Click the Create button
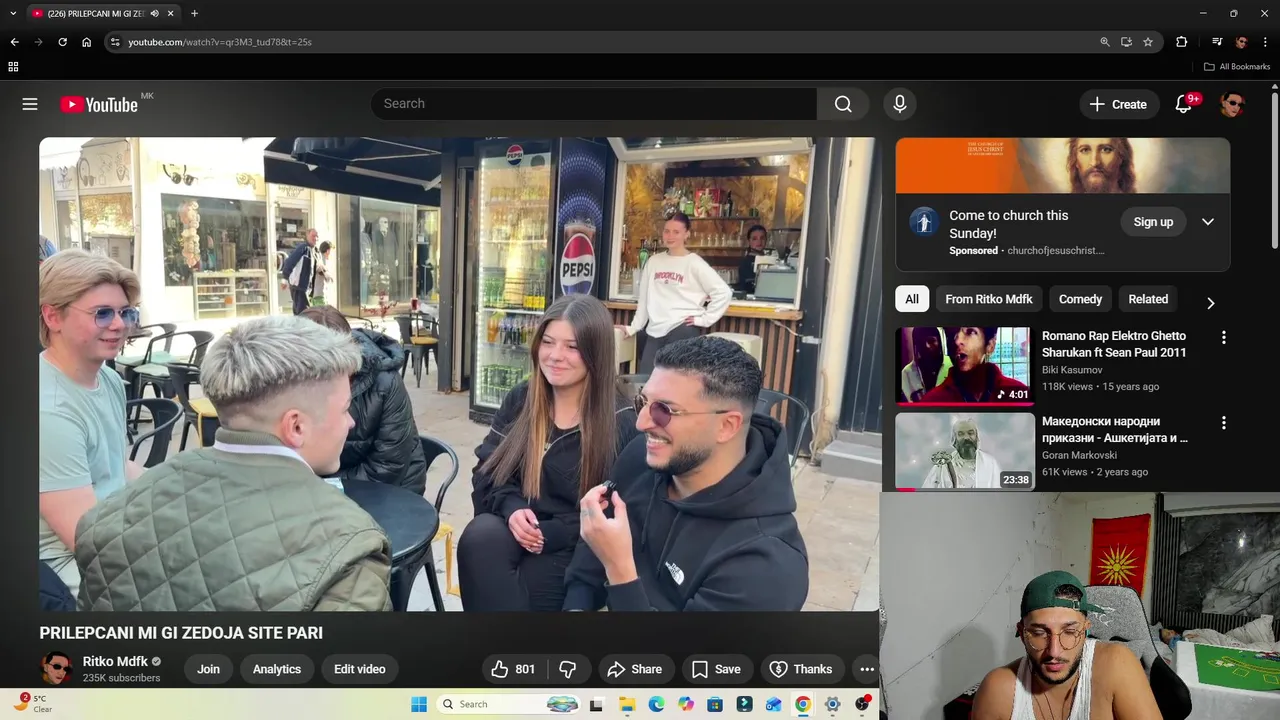The image size is (1280, 720). [1118, 104]
